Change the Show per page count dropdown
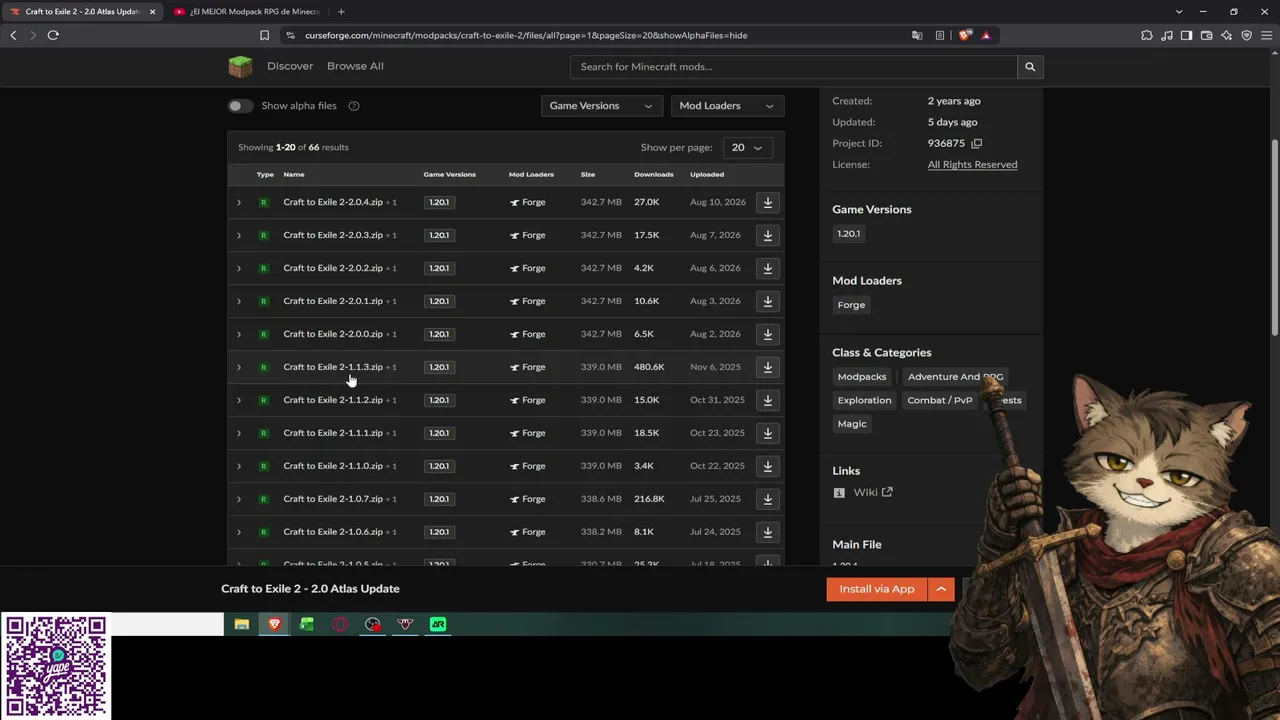This screenshot has width=1280, height=720. coord(746,148)
